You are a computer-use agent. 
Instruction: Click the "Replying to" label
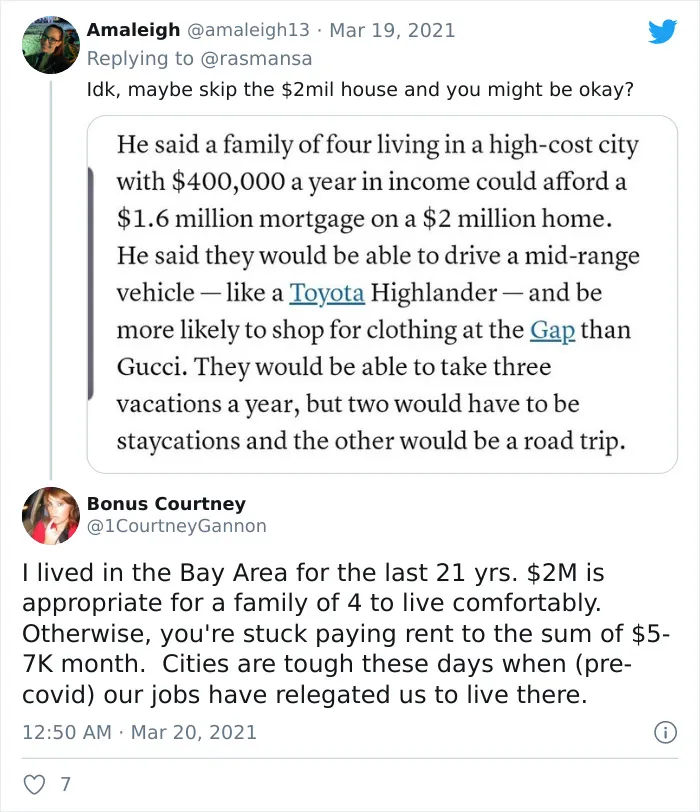coord(140,59)
